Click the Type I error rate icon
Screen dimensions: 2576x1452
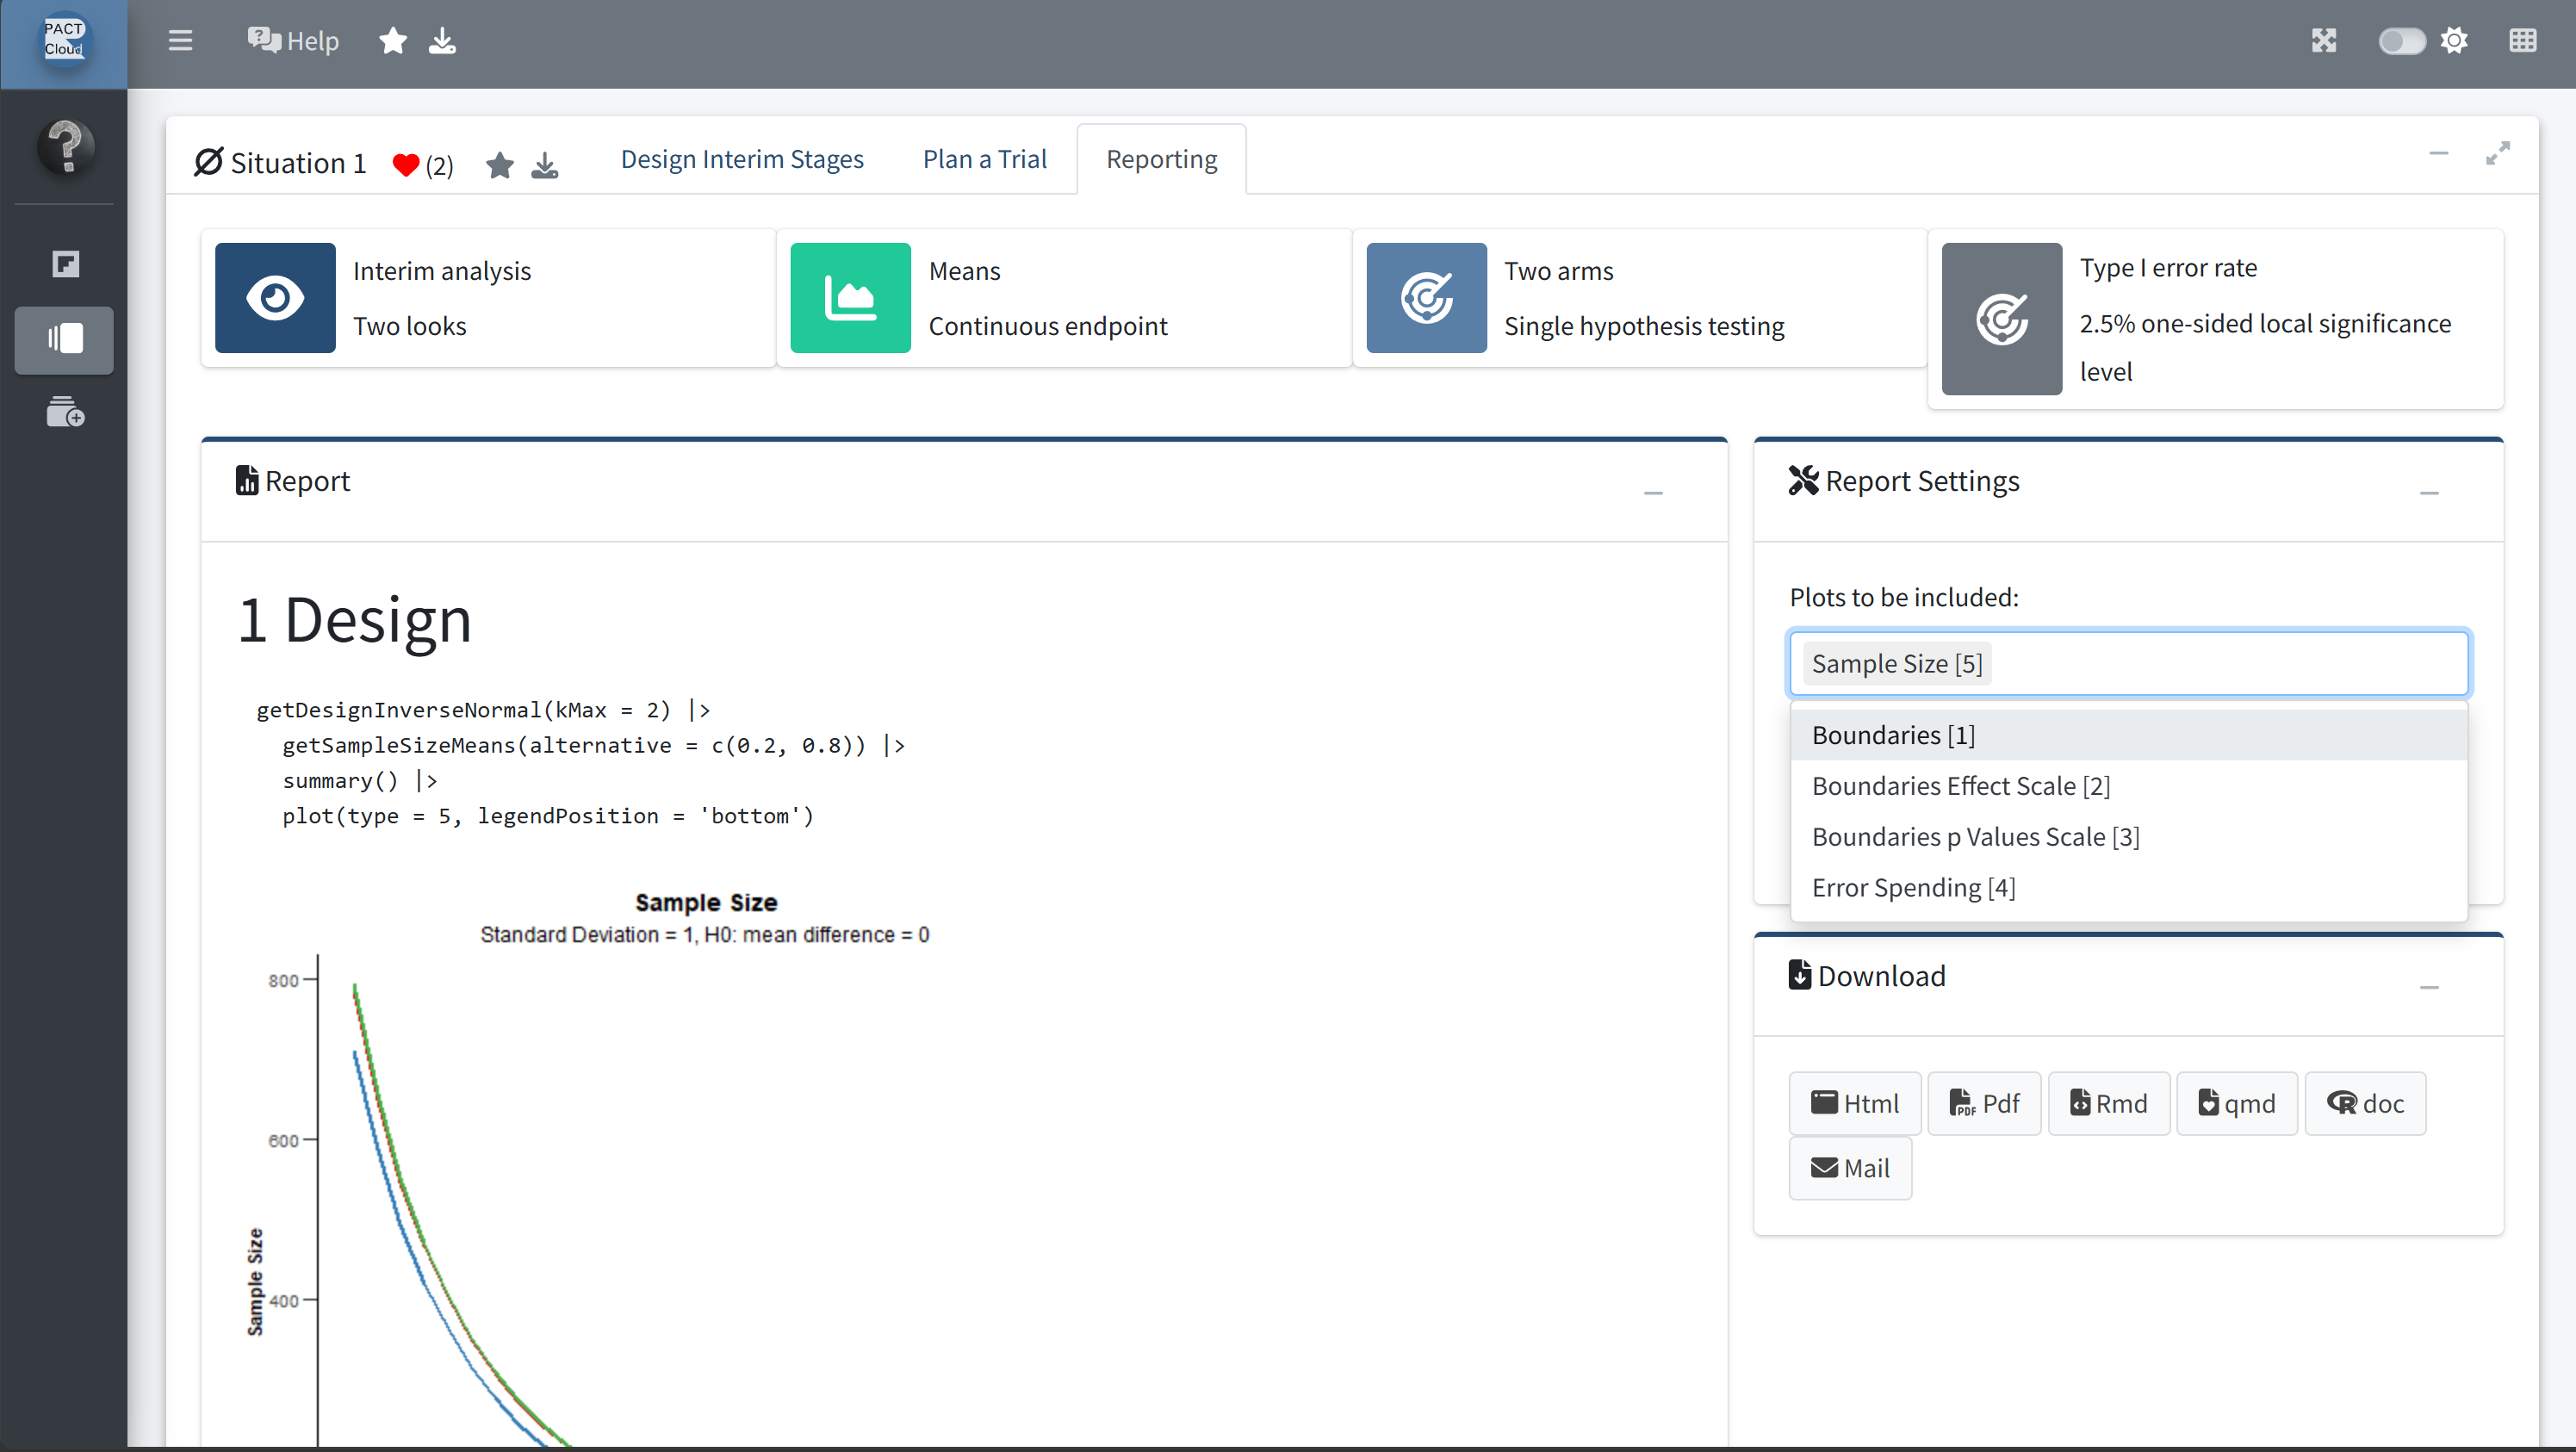[x=2002, y=319]
